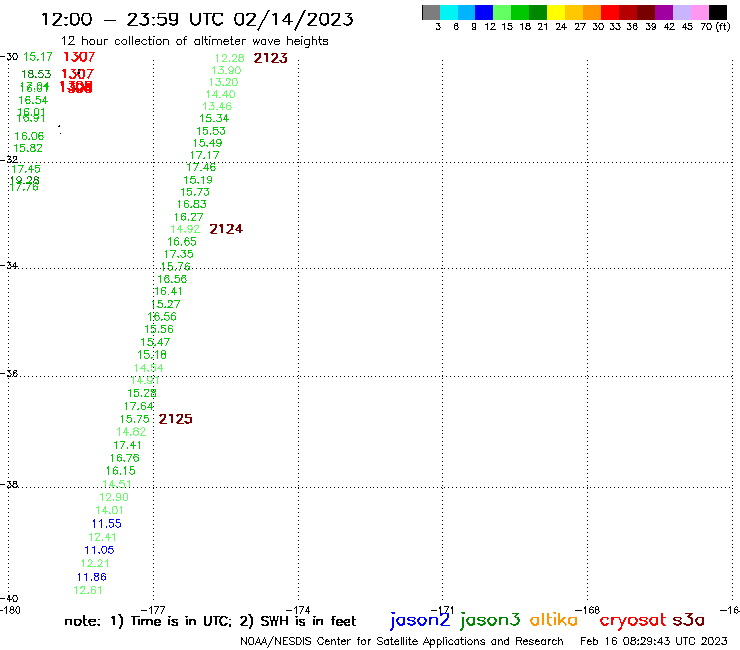Viewport: 740px width, 650px height.
Task: Click the black legend color swatch
Action: click(x=717, y=12)
